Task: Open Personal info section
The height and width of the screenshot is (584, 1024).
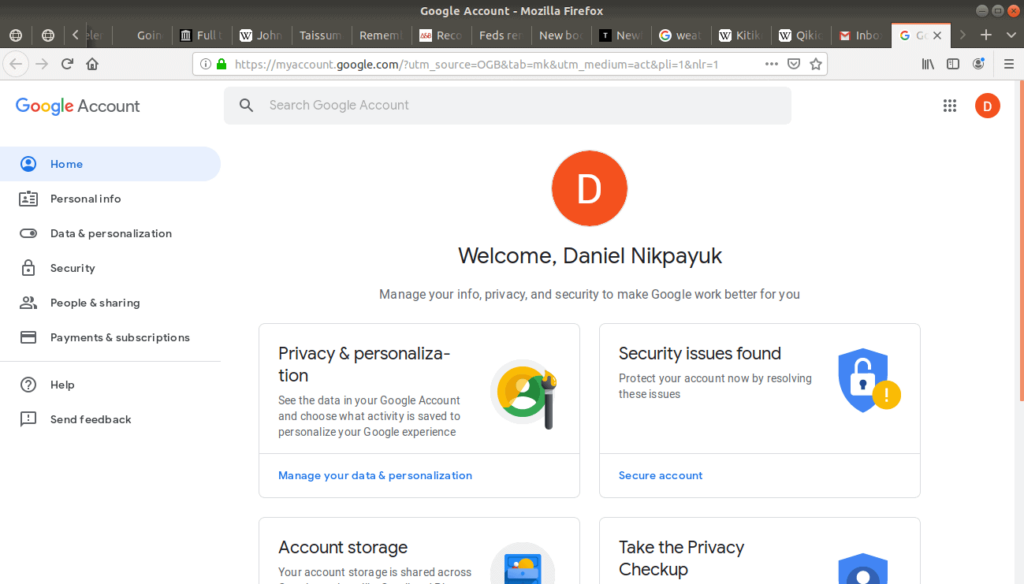Action: coord(110,199)
